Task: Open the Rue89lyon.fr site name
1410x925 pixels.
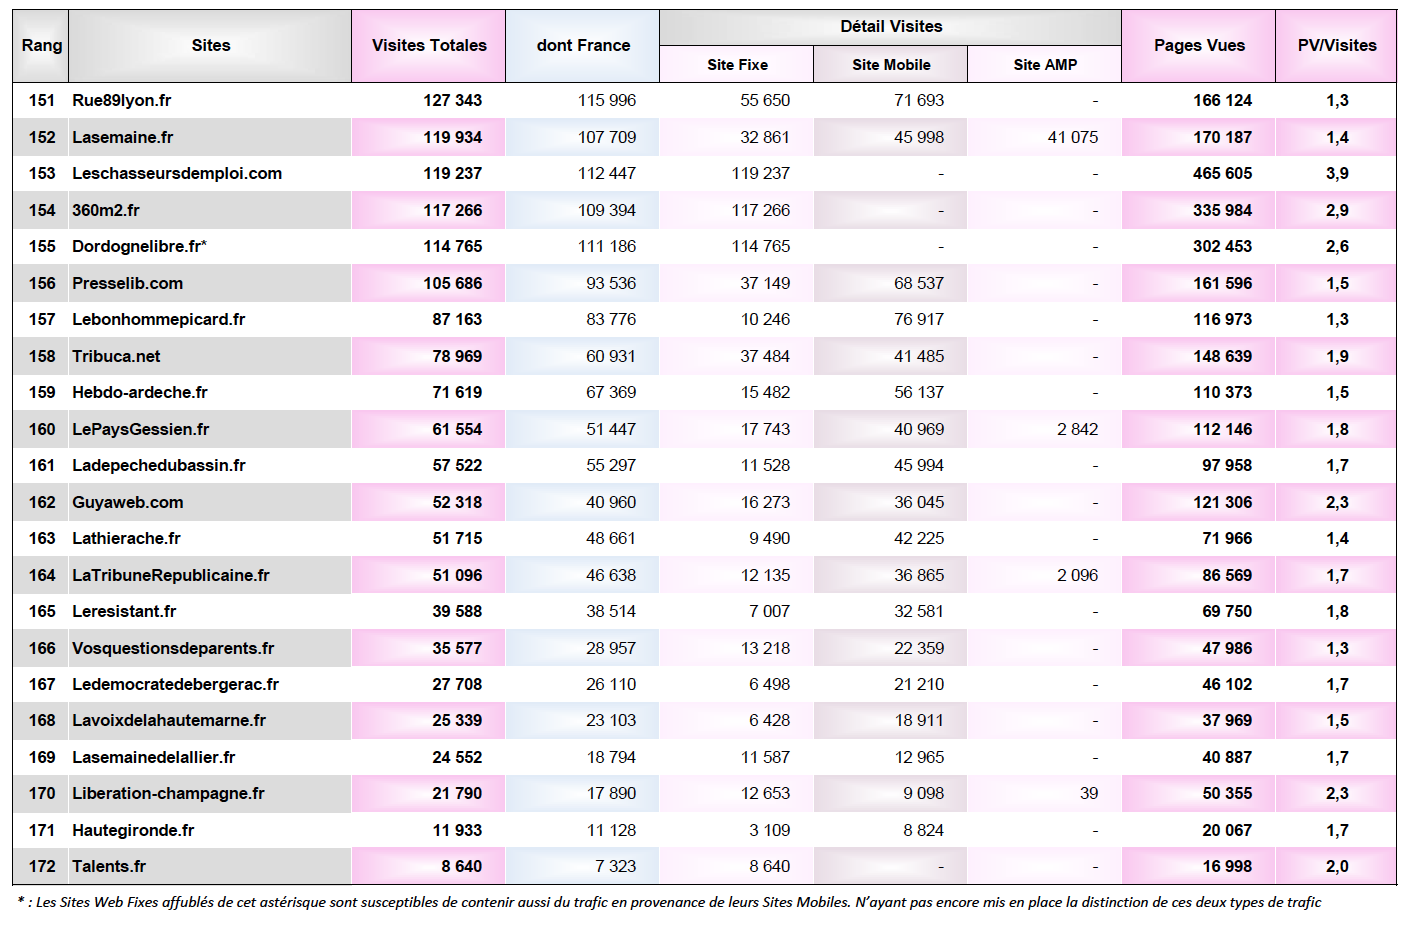Action: click(122, 101)
